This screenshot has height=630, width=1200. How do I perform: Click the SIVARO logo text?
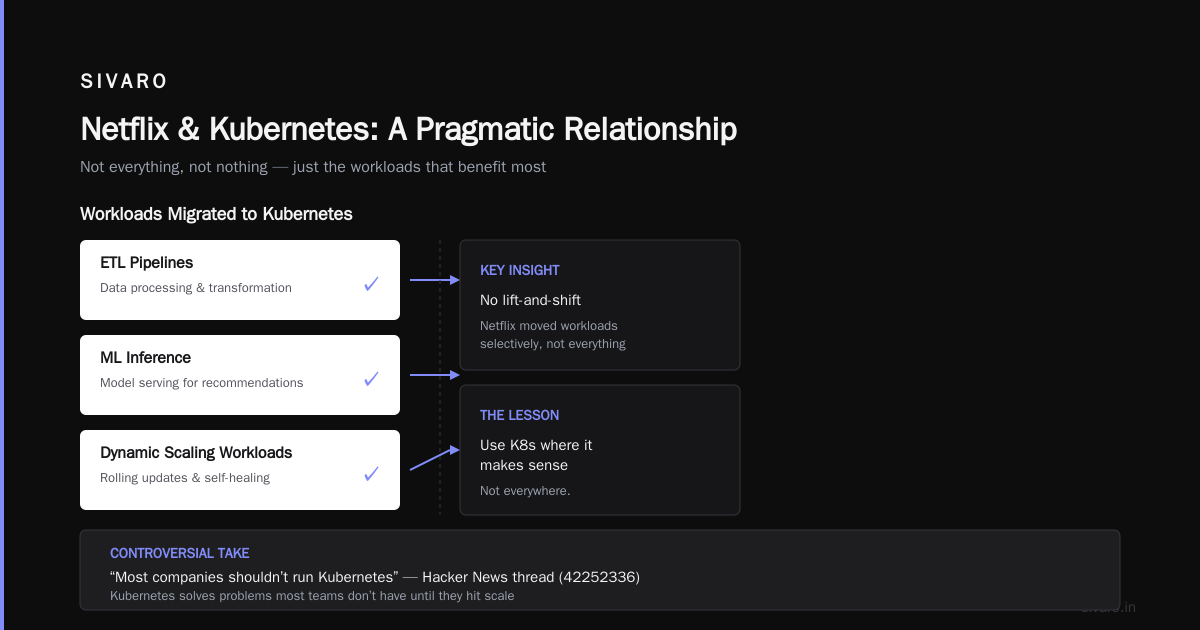point(124,81)
